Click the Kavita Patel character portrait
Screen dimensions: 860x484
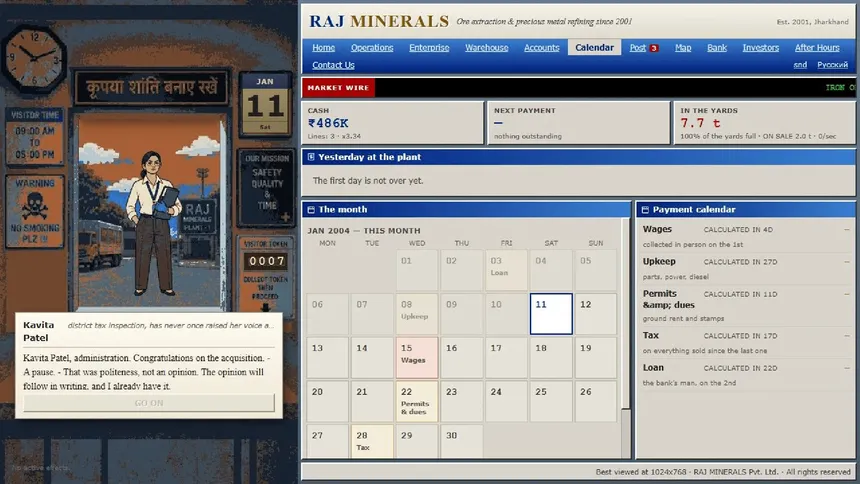(152, 224)
